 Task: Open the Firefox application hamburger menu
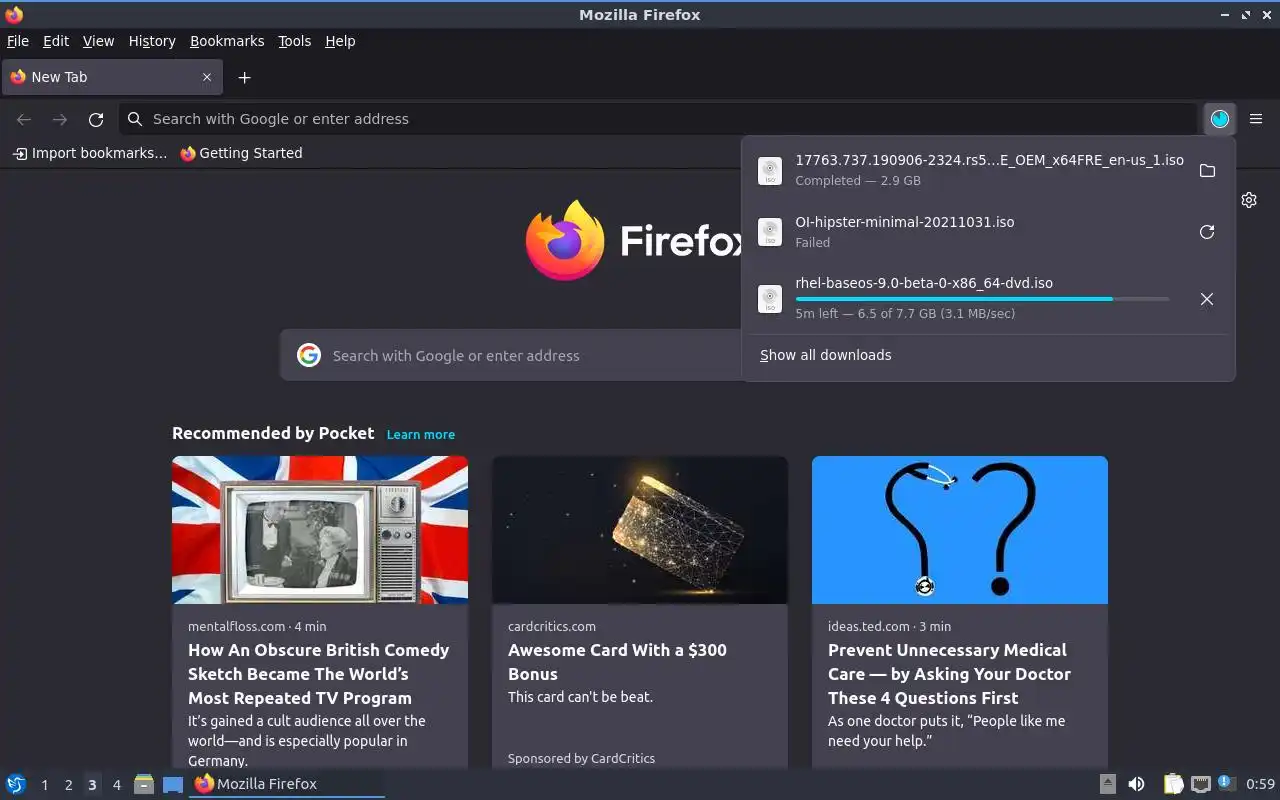1256,119
